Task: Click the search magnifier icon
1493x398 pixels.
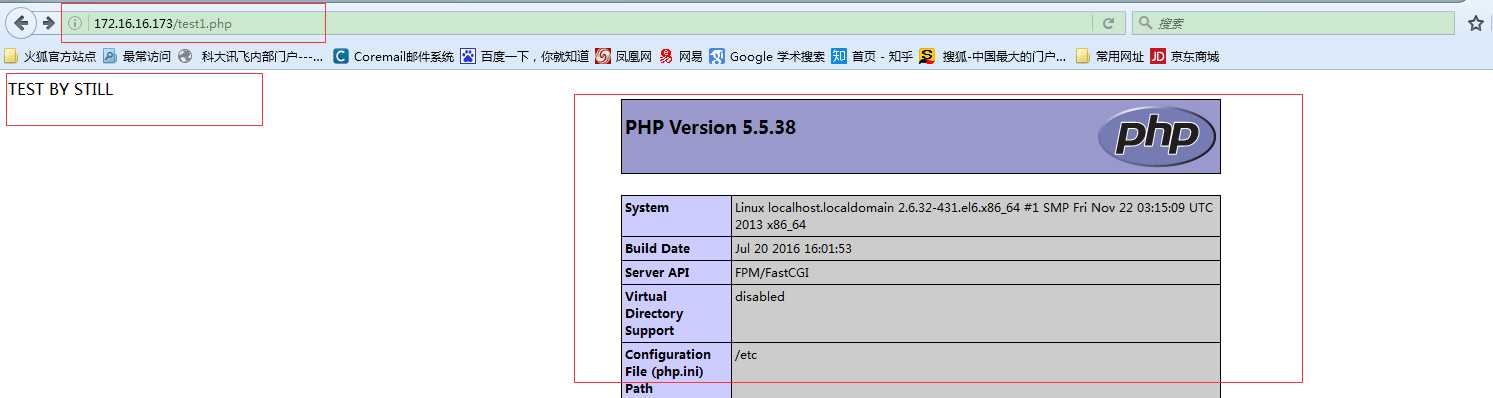Action: (x=1144, y=23)
